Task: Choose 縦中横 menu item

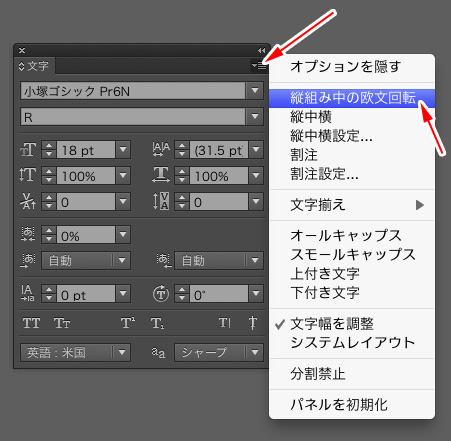Action: click(x=352, y=117)
